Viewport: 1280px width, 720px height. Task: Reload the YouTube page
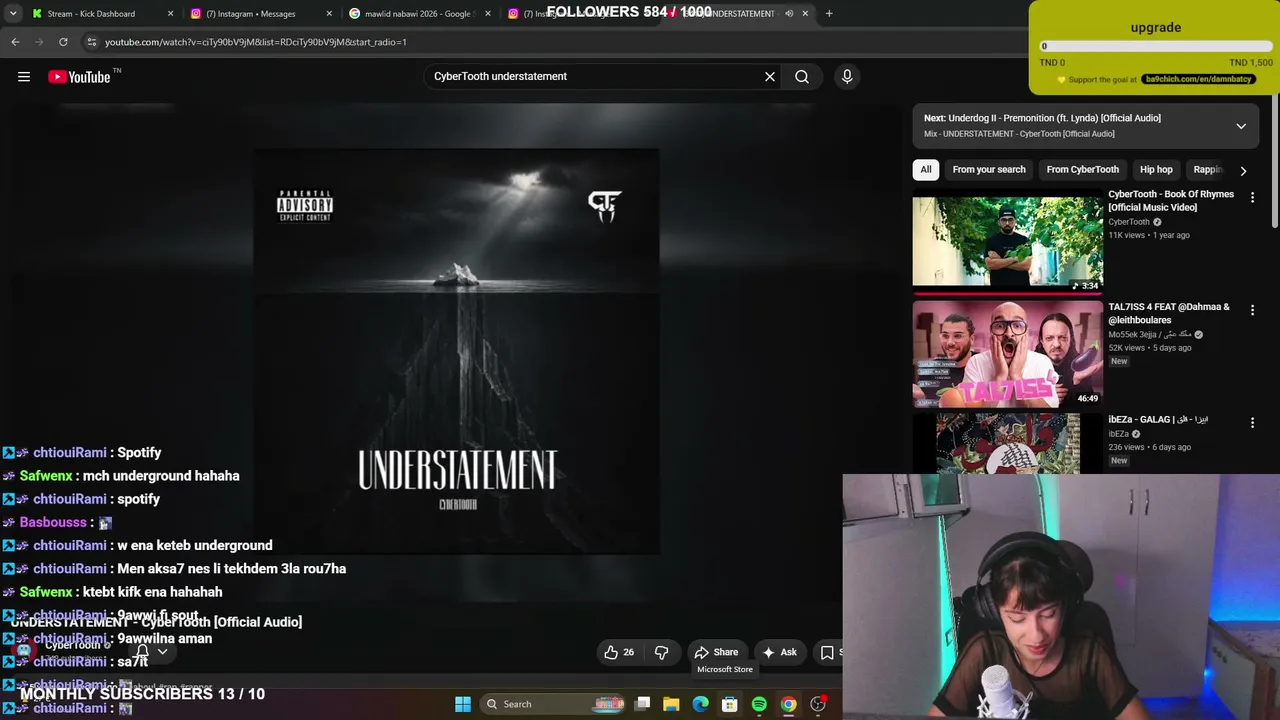(63, 42)
